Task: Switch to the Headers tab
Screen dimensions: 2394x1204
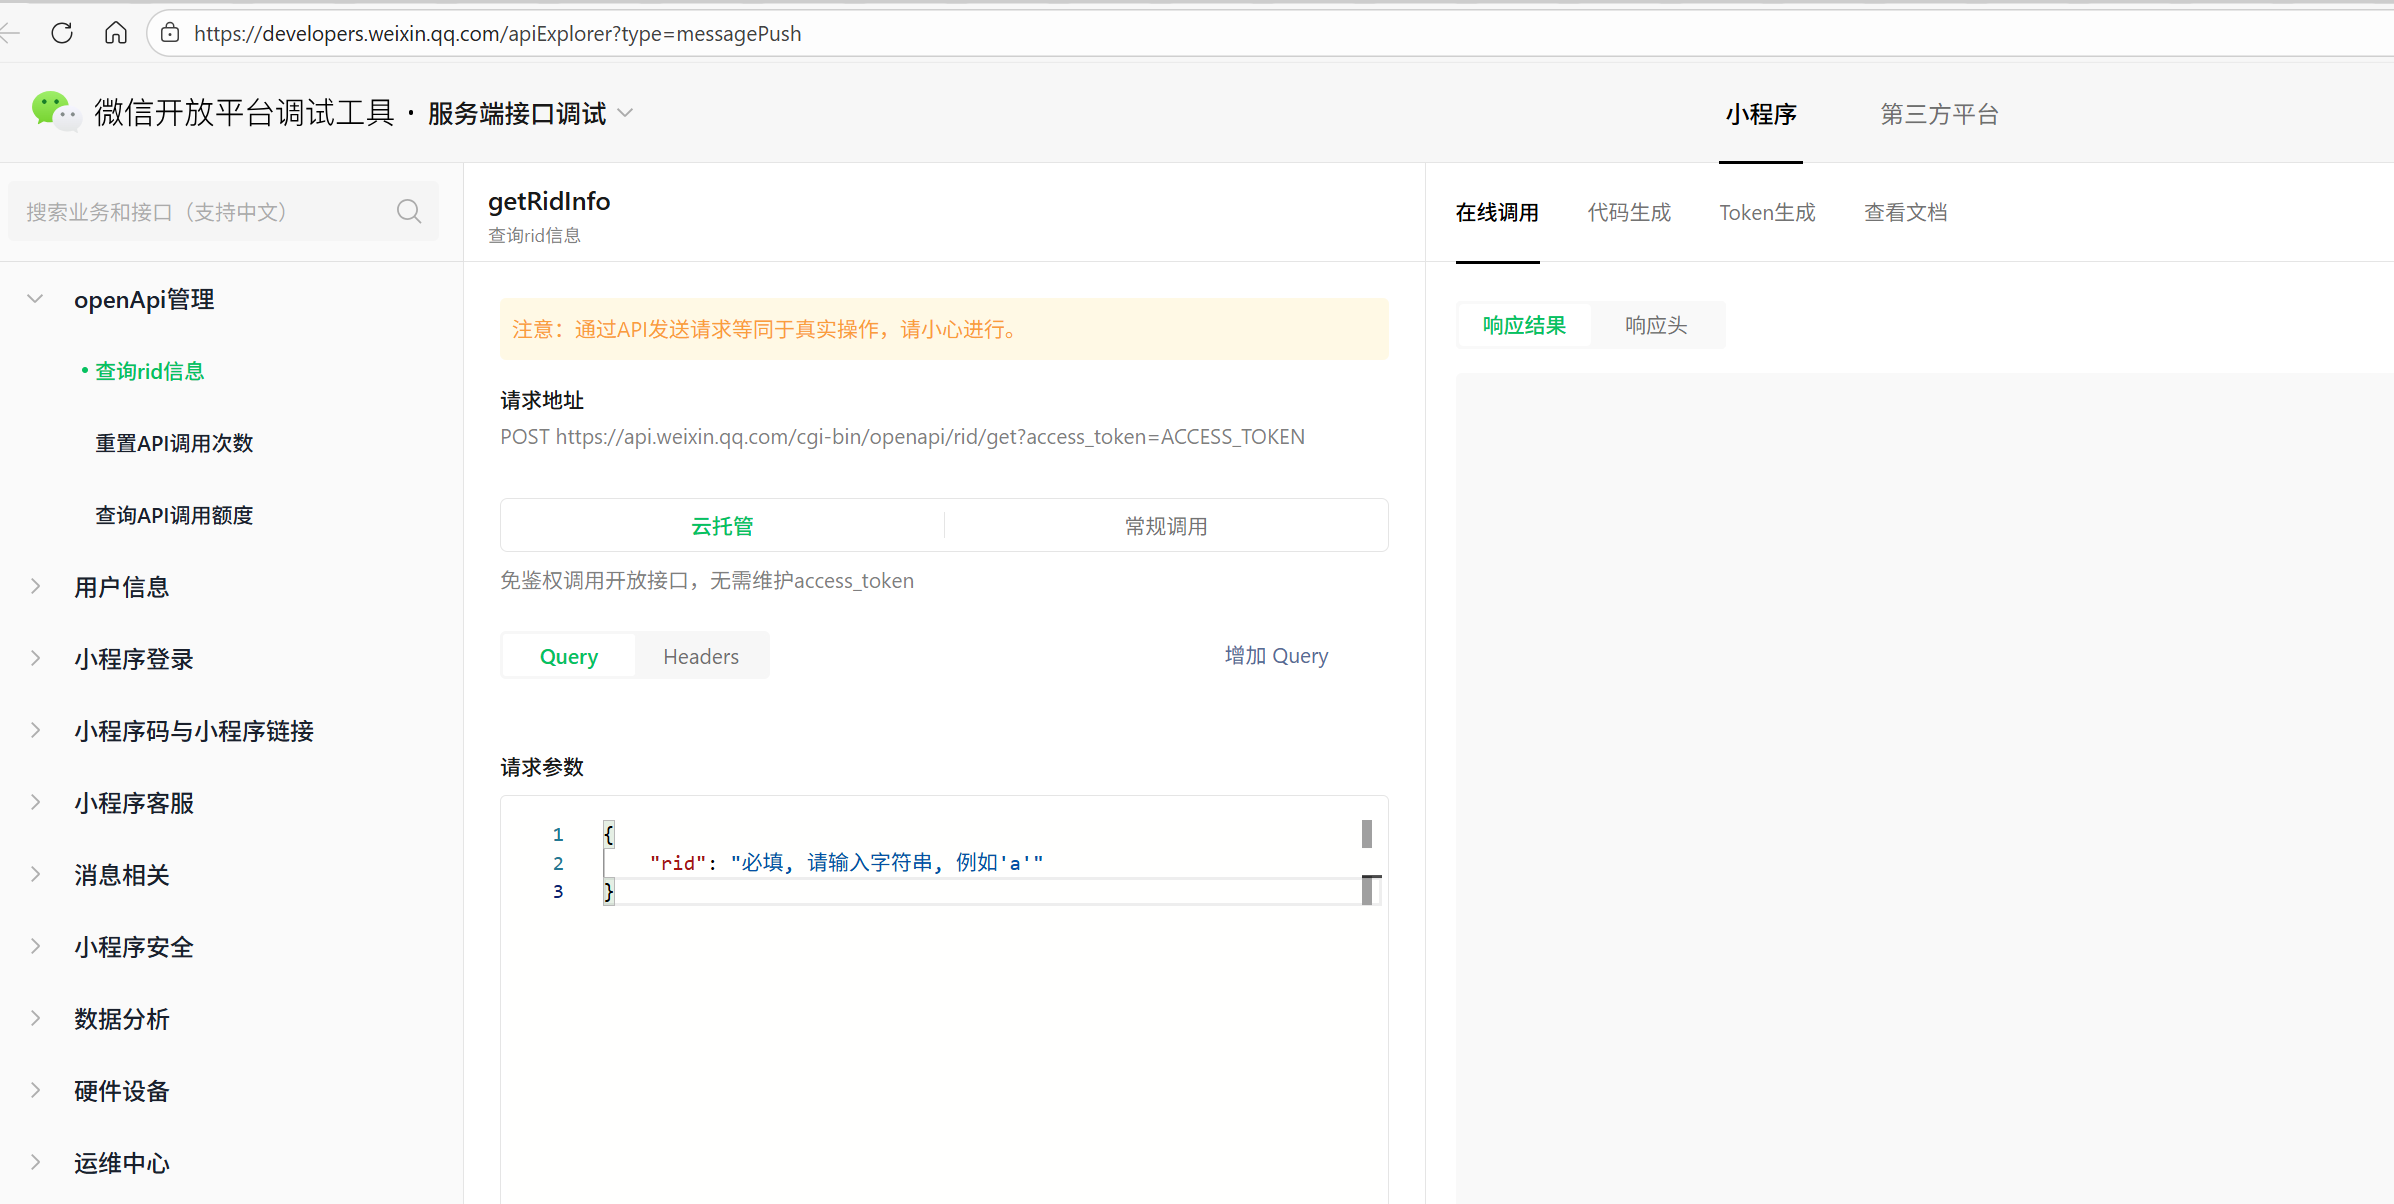Action: (701, 656)
